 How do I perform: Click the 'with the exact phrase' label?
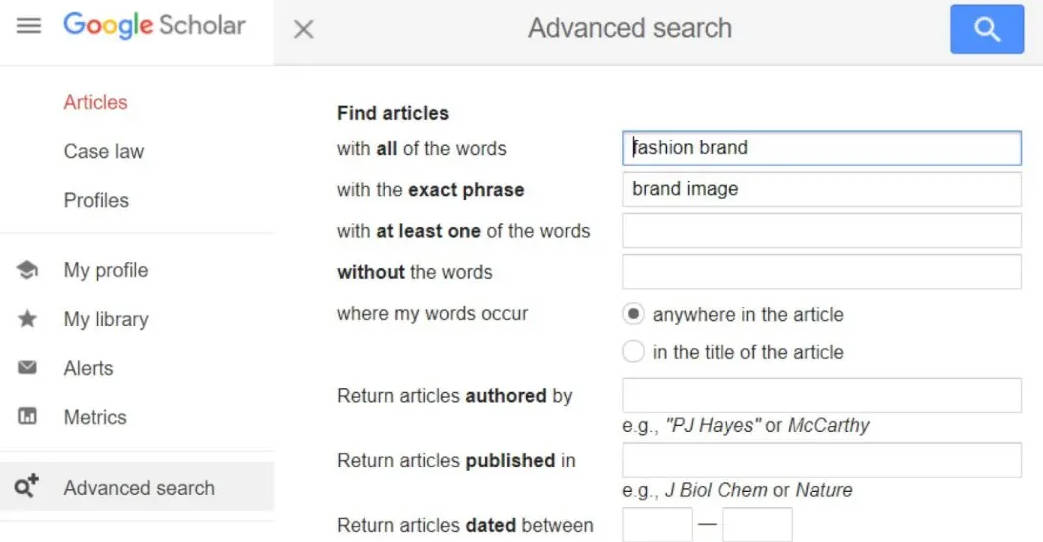point(430,190)
